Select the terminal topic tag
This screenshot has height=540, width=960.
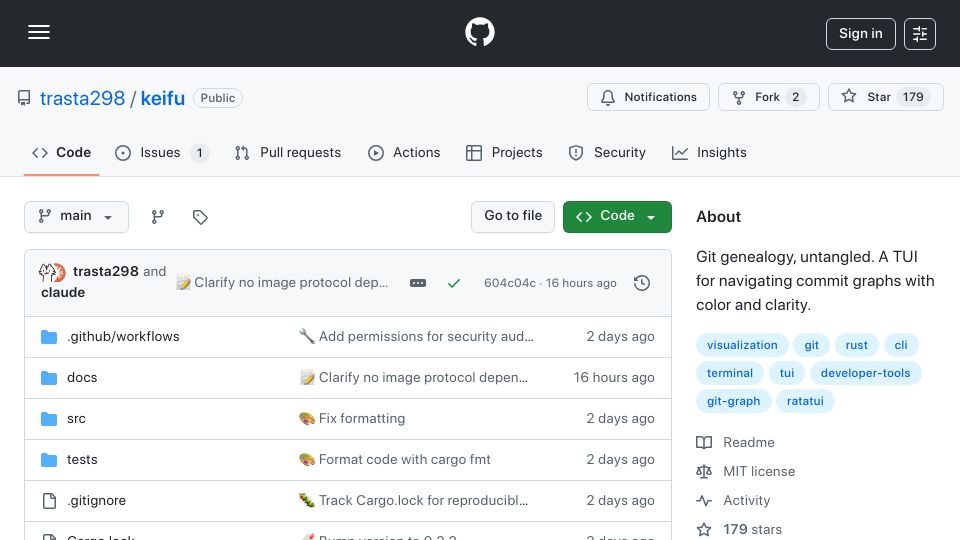click(730, 373)
